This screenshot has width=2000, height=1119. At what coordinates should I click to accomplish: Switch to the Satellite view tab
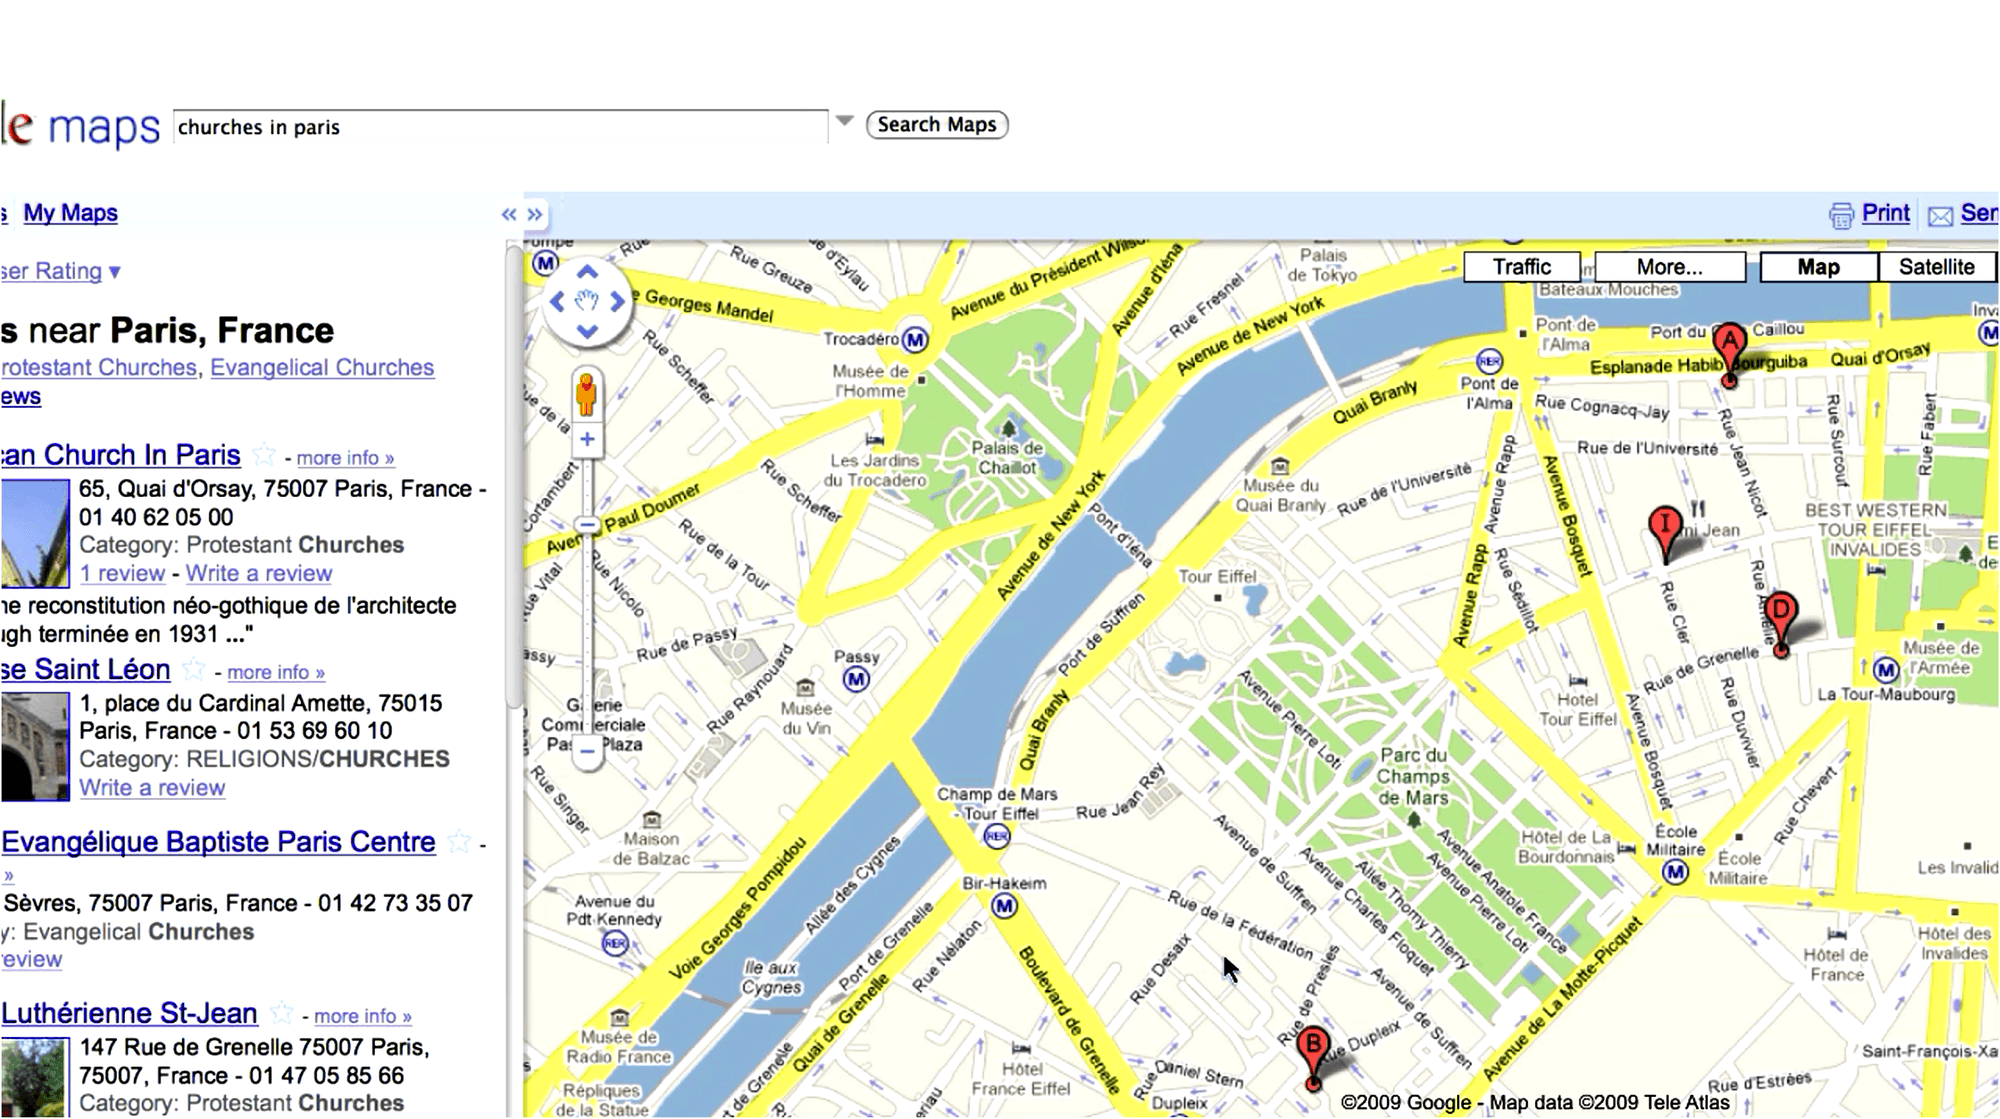pyautogui.click(x=1936, y=266)
